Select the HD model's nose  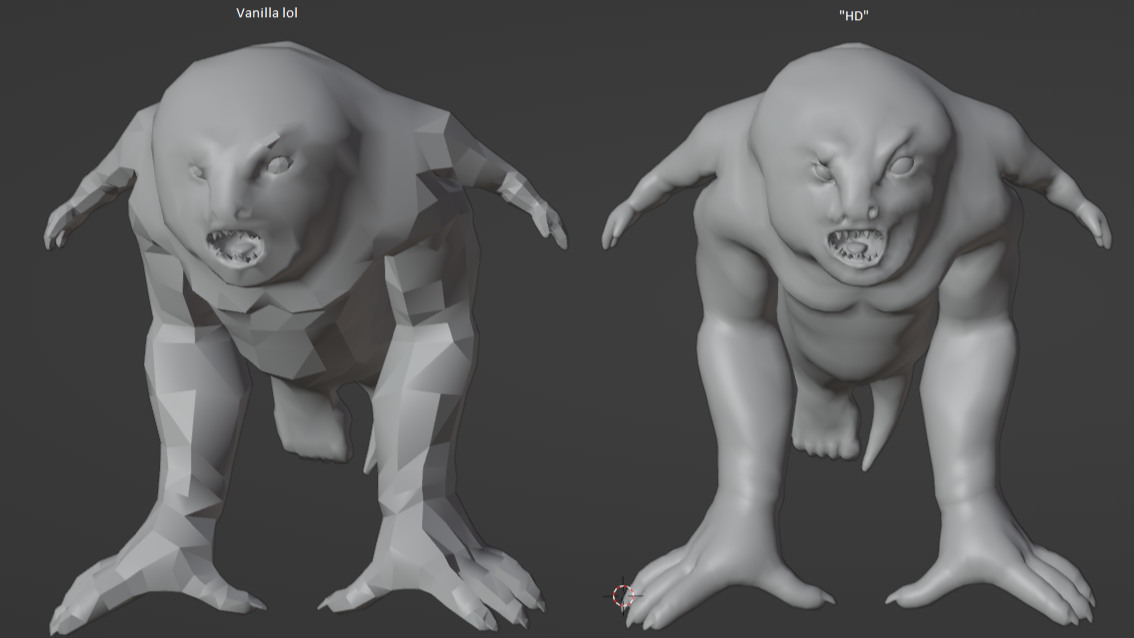click(871, 212)
